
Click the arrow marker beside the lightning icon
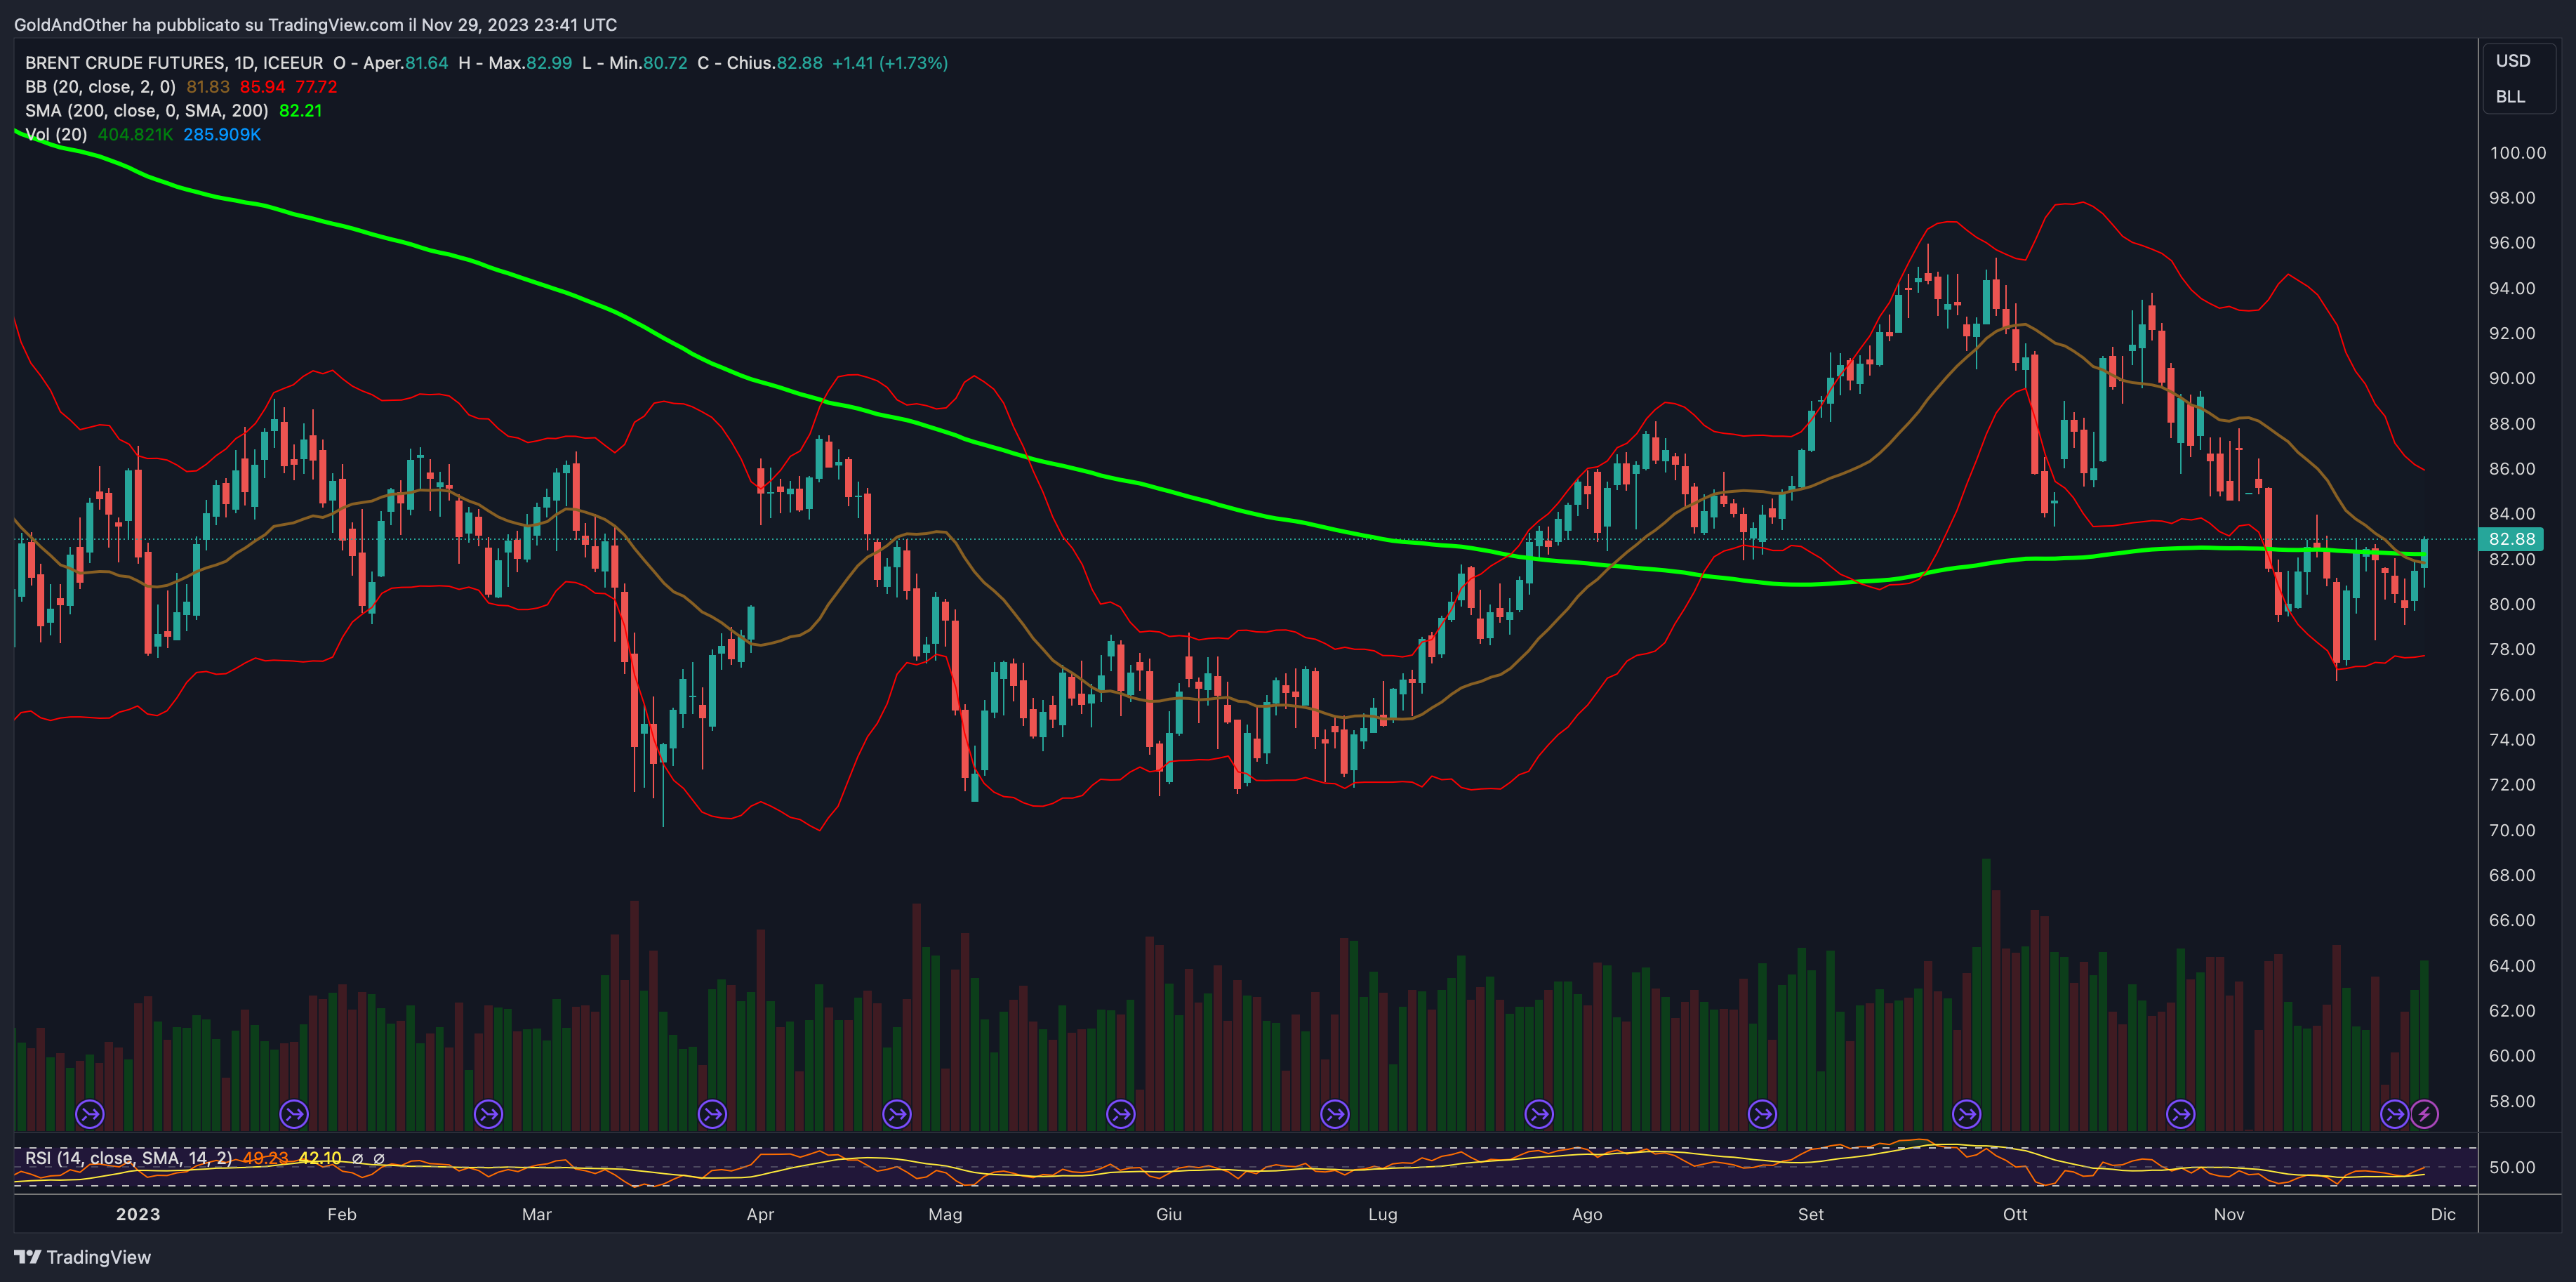click(x=2394, y=1113)
